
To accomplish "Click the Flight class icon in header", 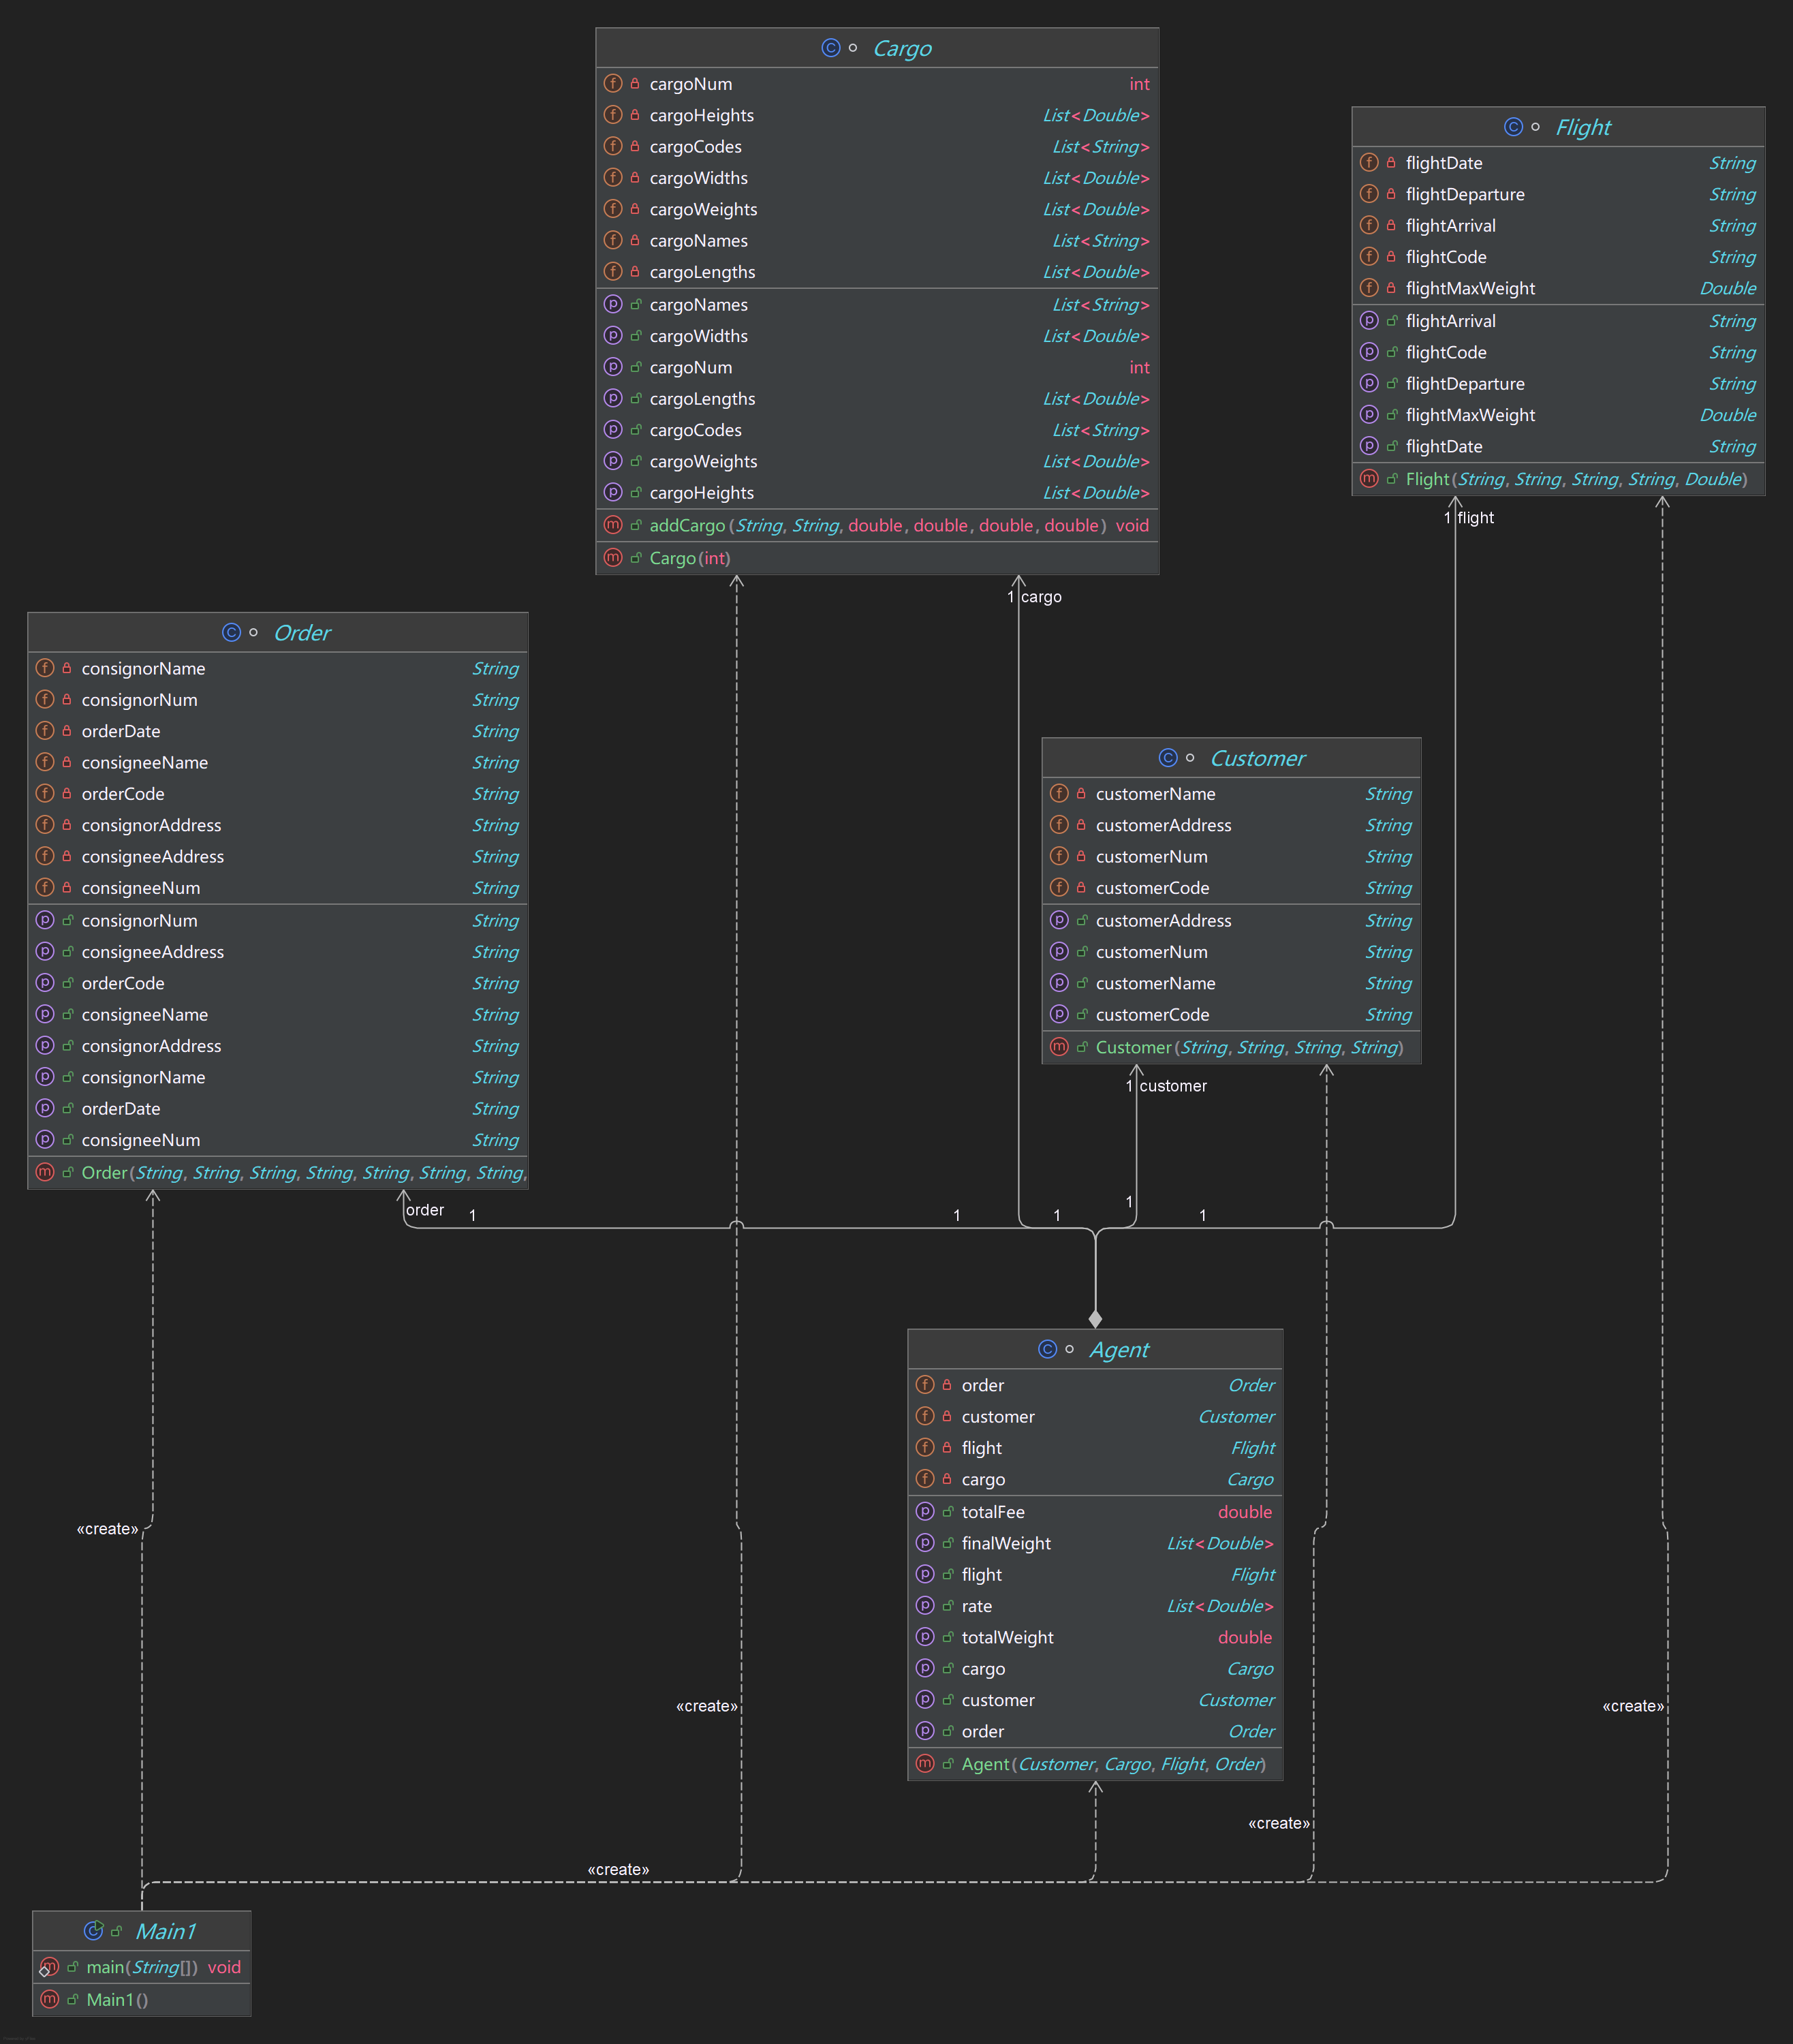I will click(1513, 127).
